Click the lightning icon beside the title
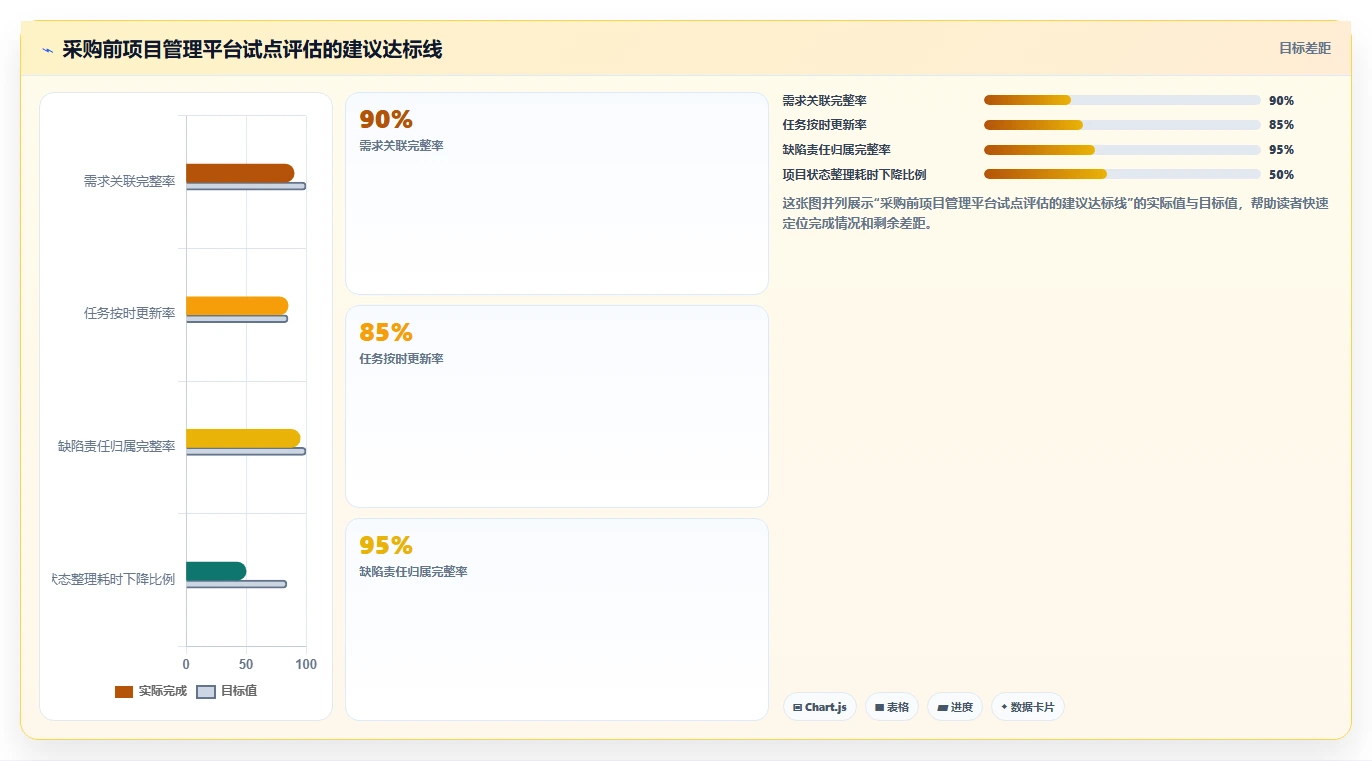Viewport: 1372px width, 761px height. coord(47,50)
